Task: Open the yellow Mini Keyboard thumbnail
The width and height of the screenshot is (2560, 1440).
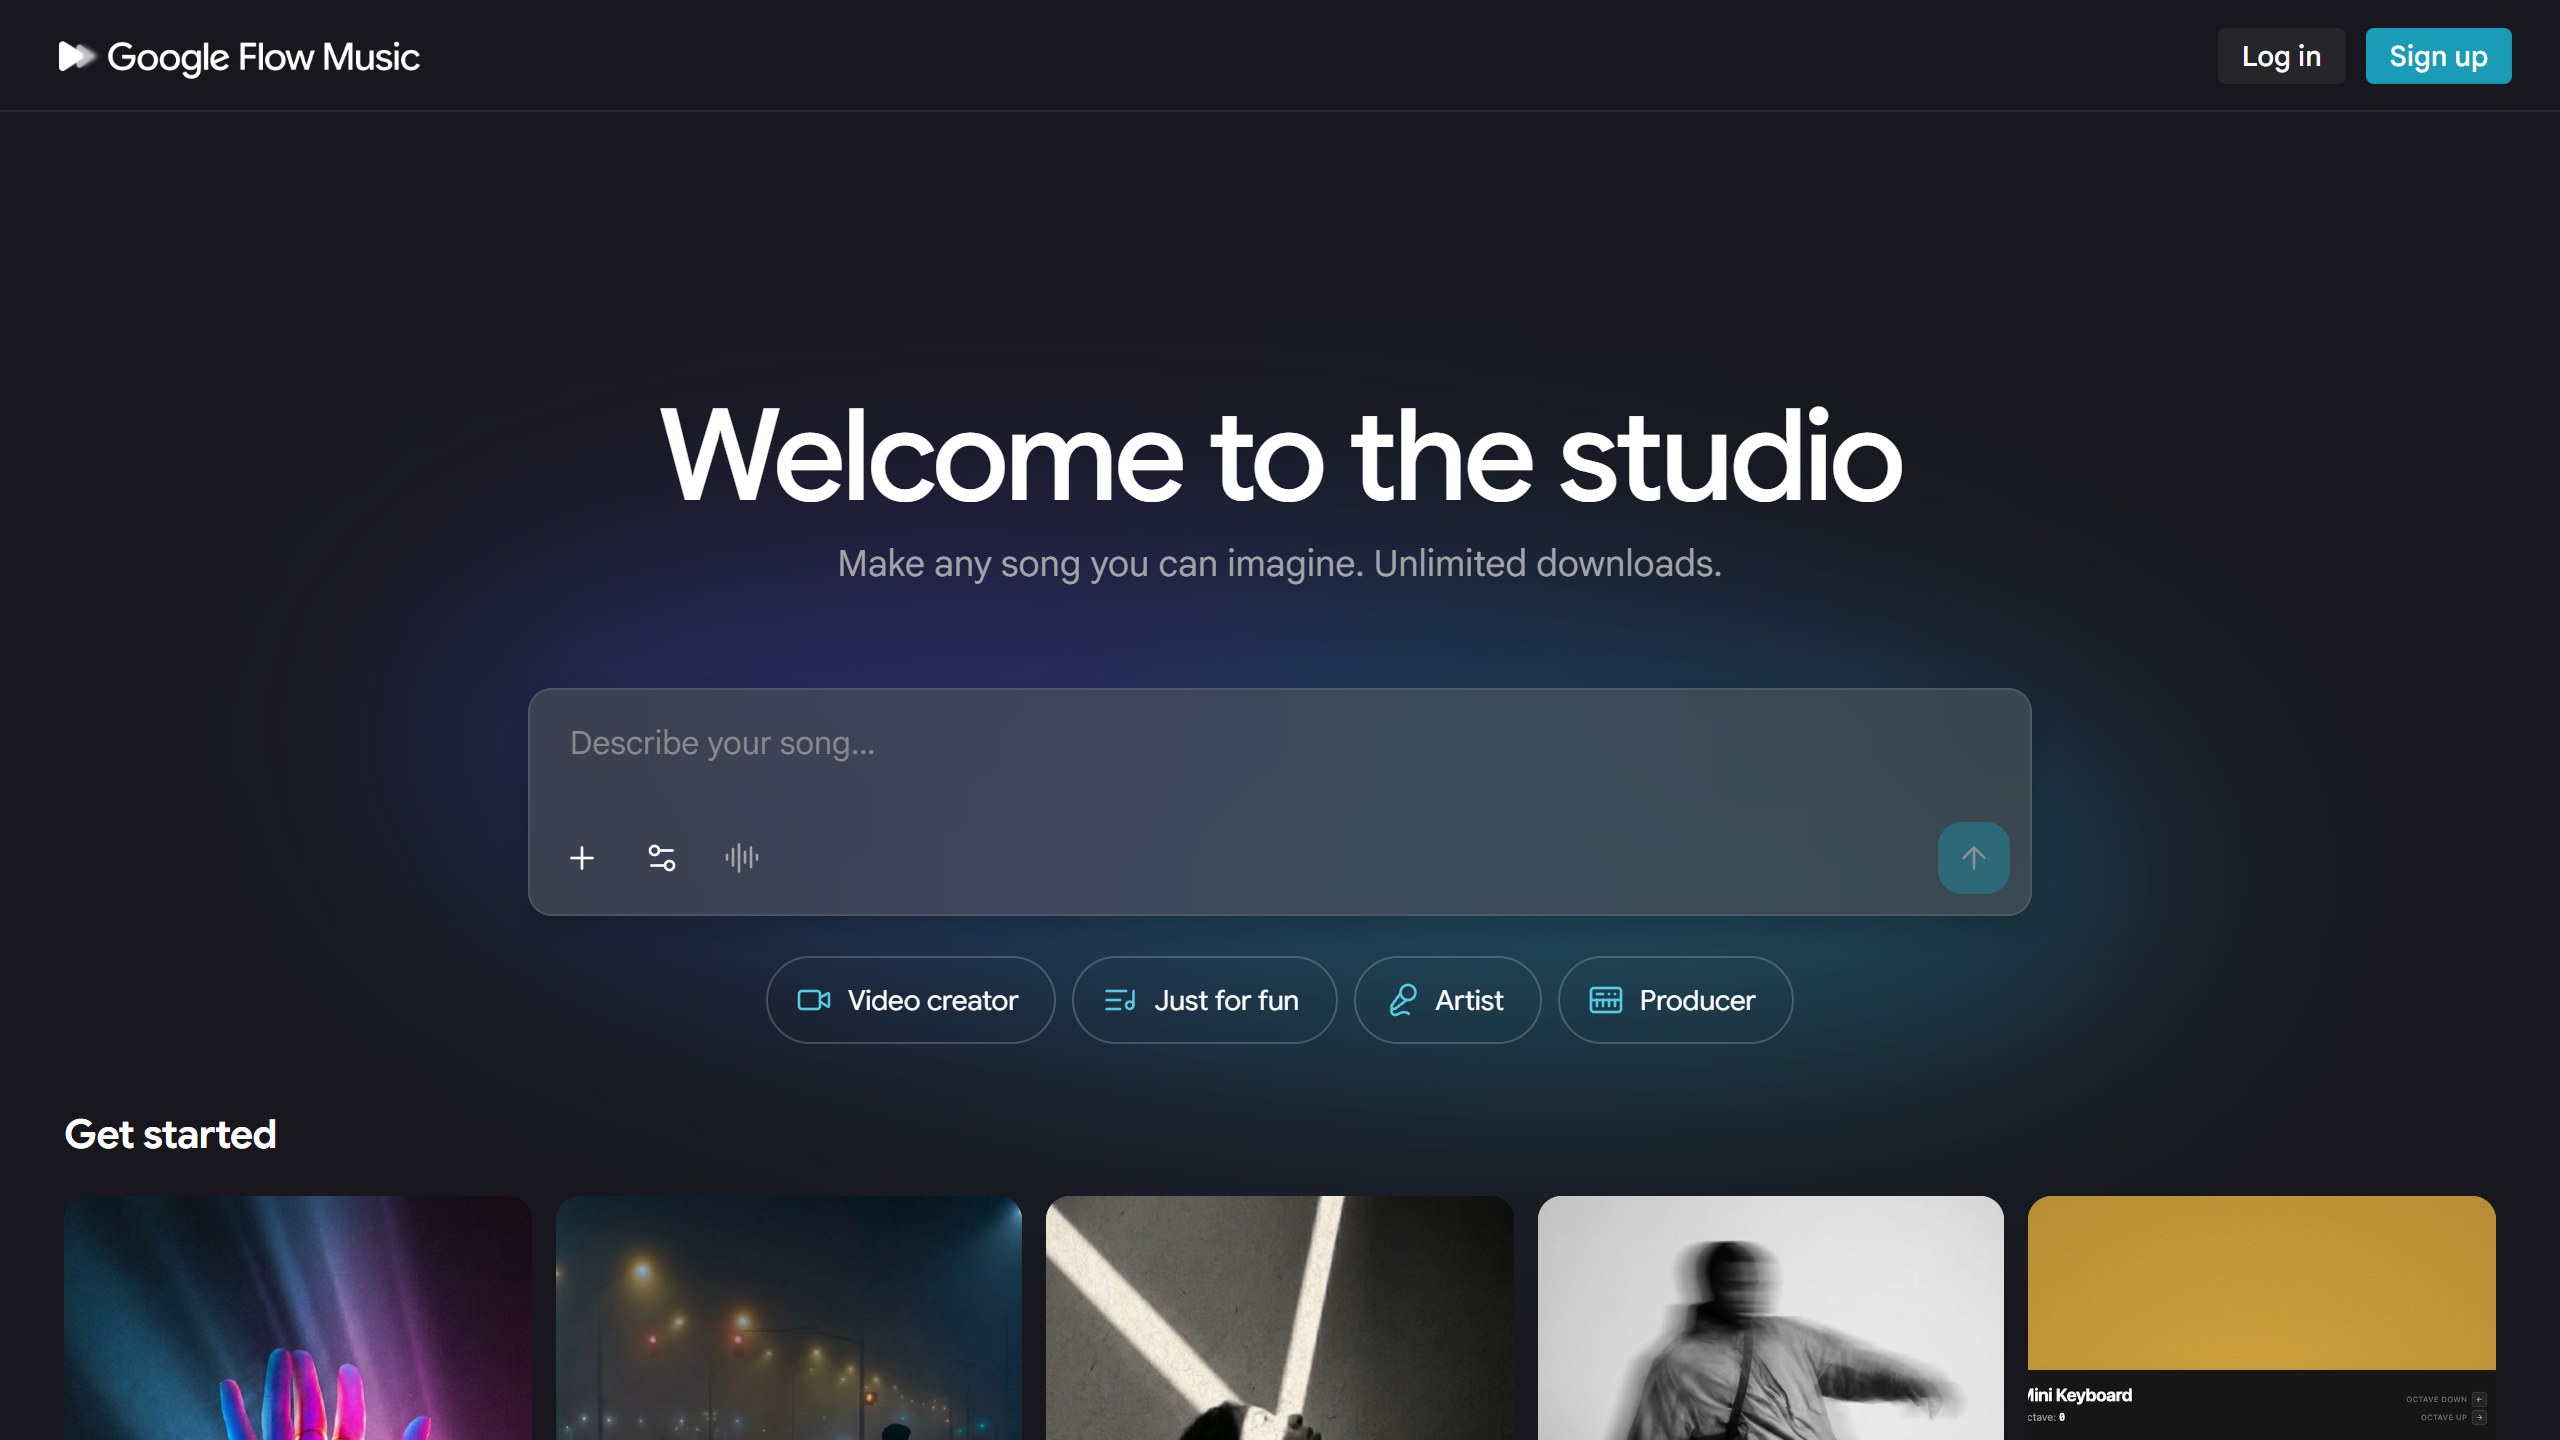Action: tap(2262, 1318)
